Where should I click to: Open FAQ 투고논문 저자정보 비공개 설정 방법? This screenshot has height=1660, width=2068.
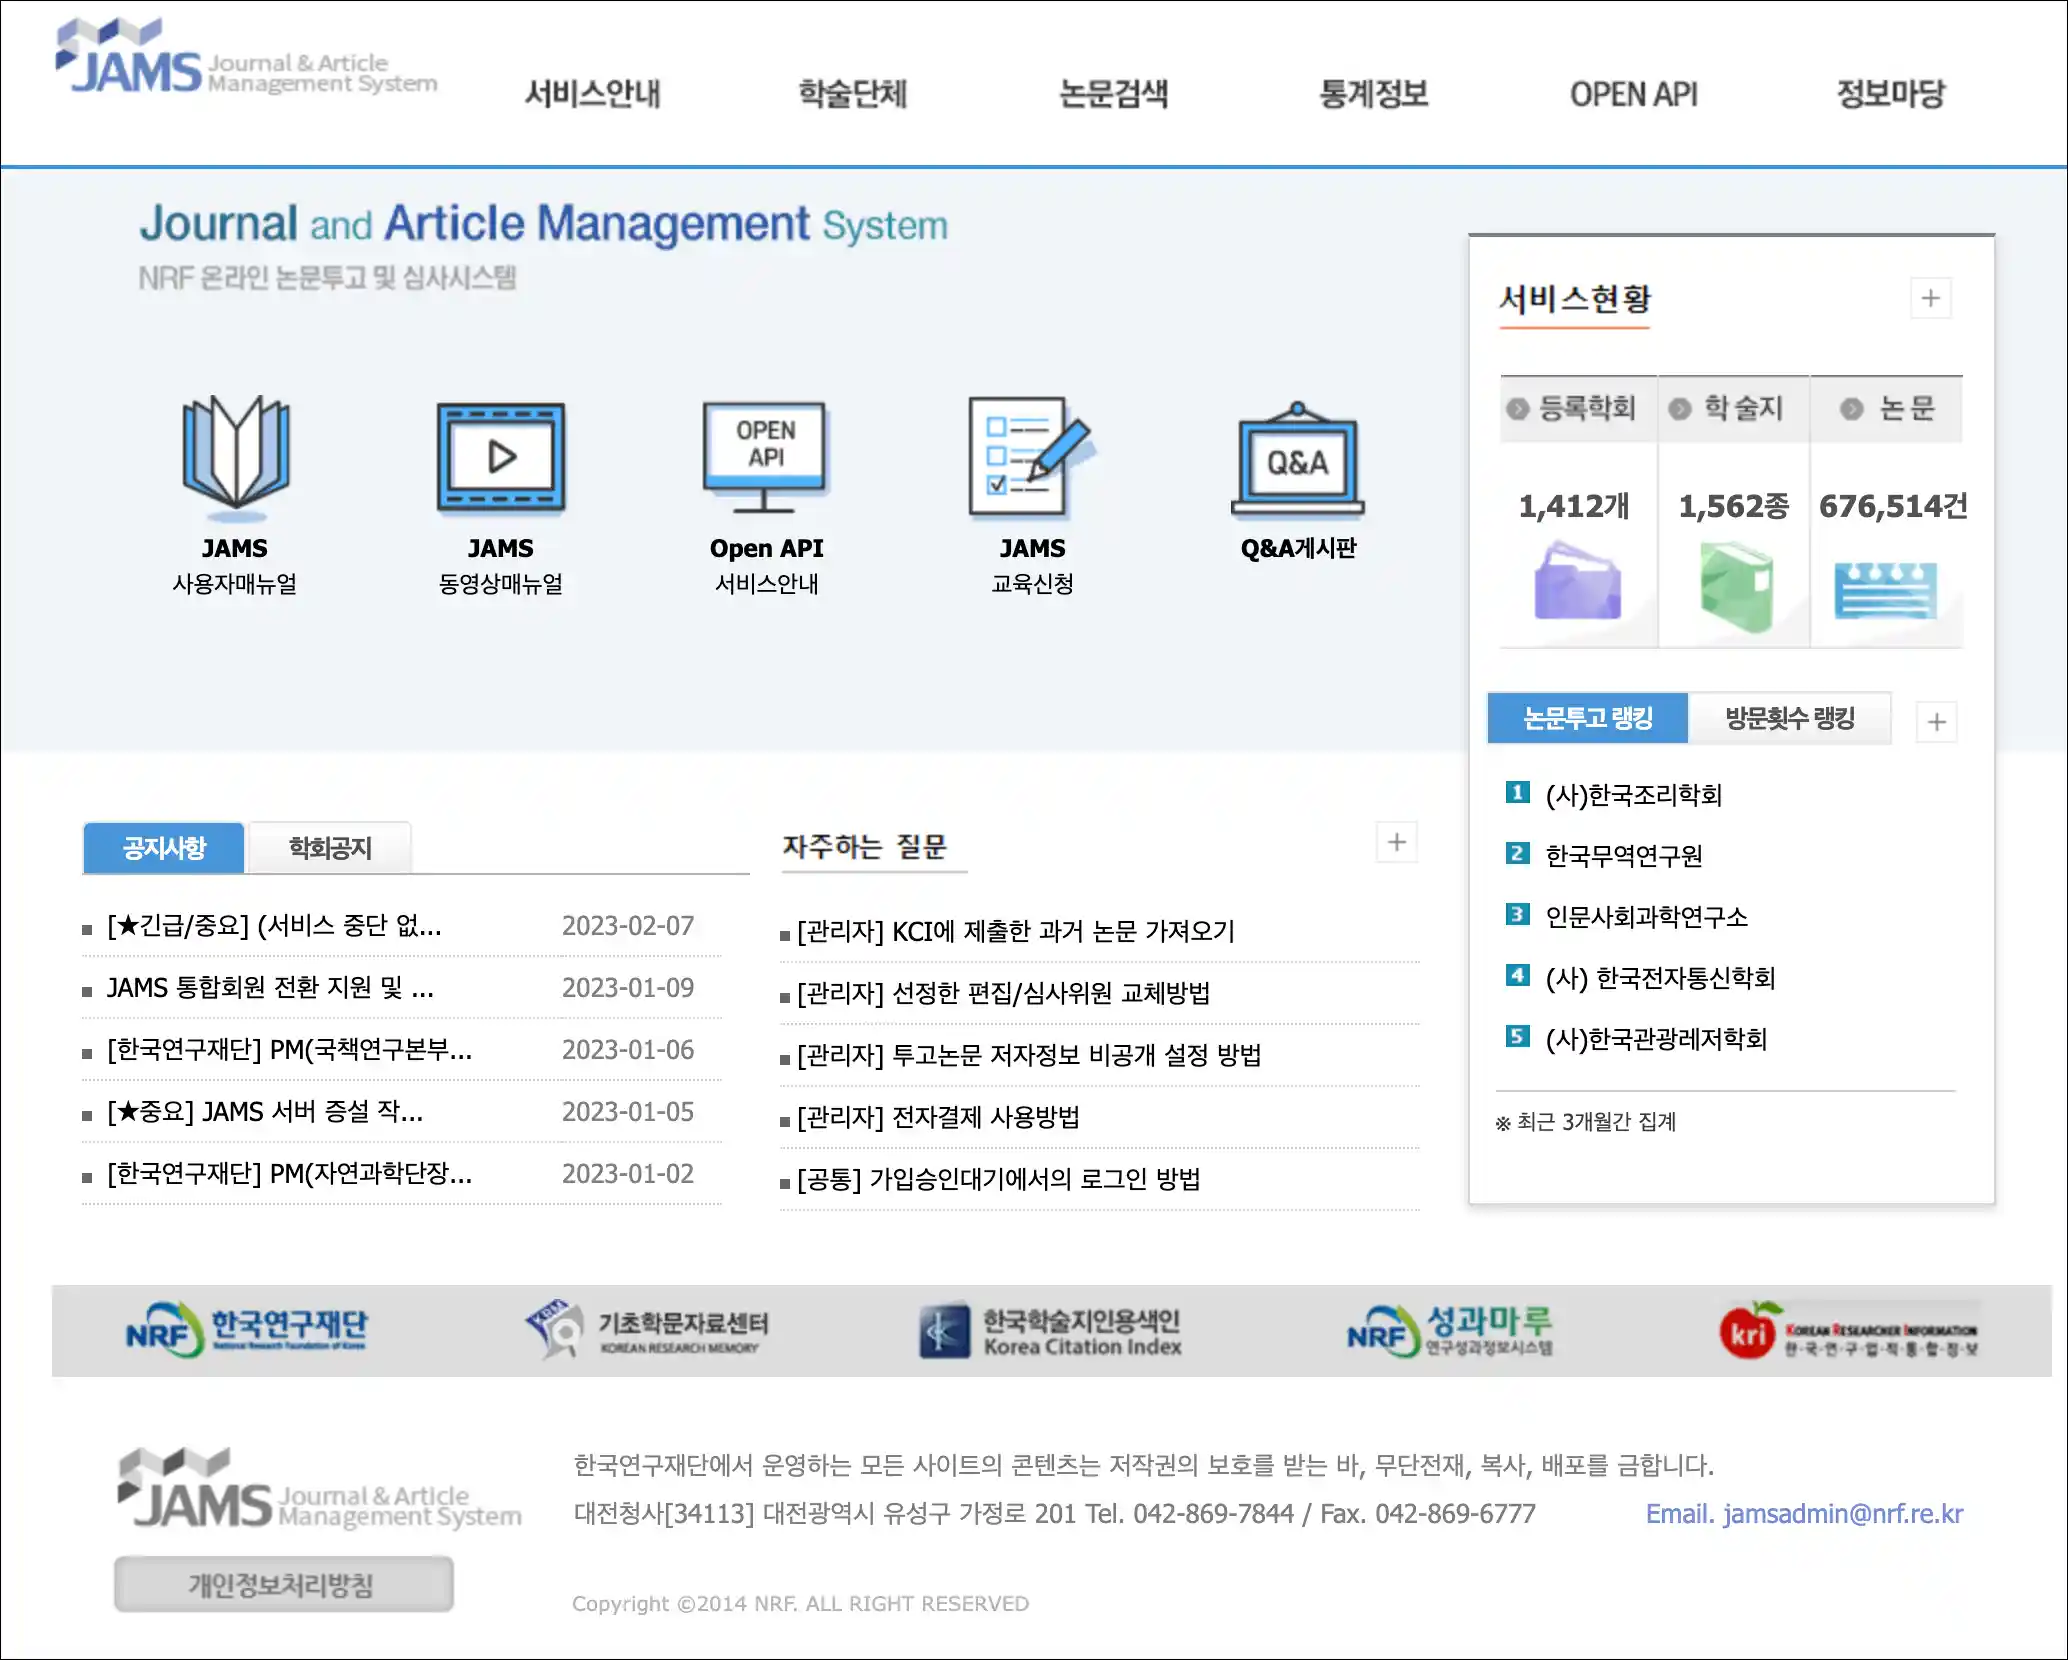[1029, 1056]
